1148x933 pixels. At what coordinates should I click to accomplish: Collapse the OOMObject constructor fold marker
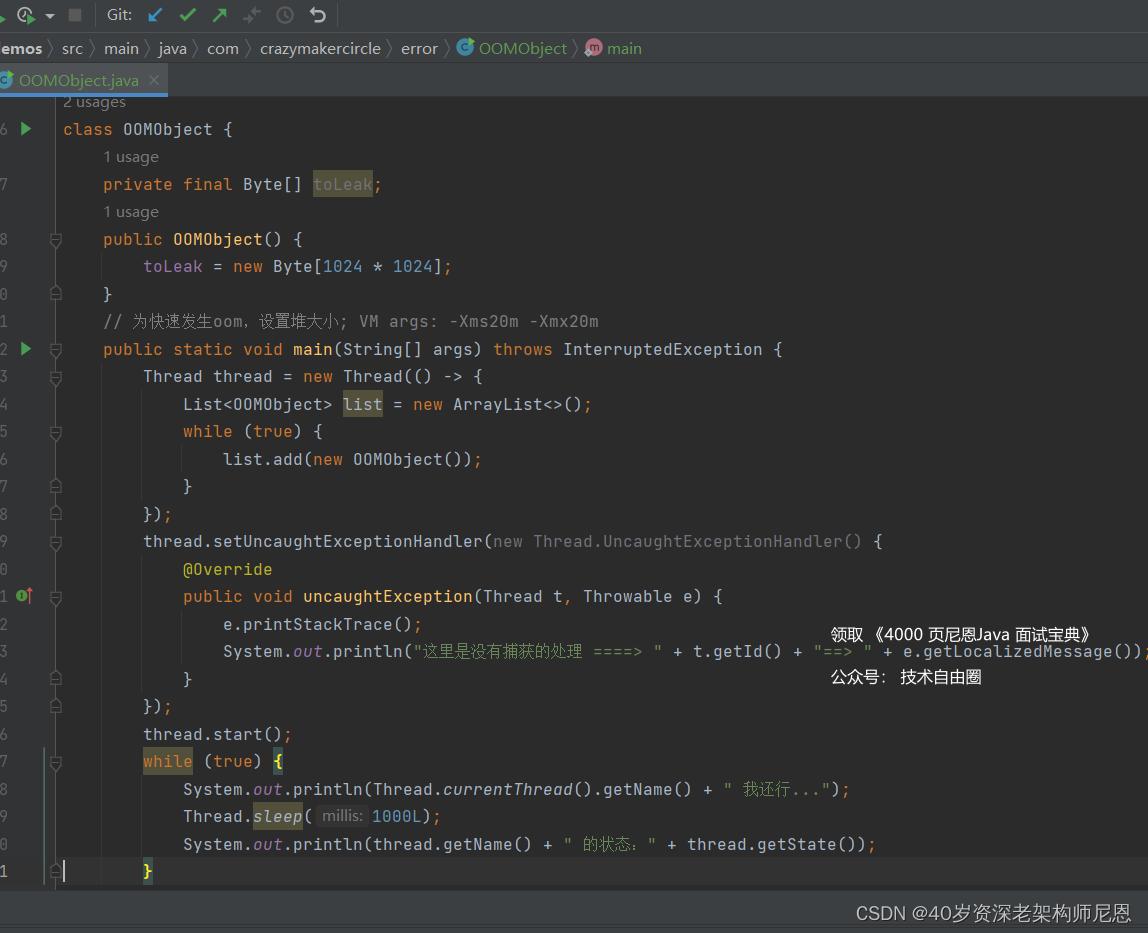coord(56,240)
